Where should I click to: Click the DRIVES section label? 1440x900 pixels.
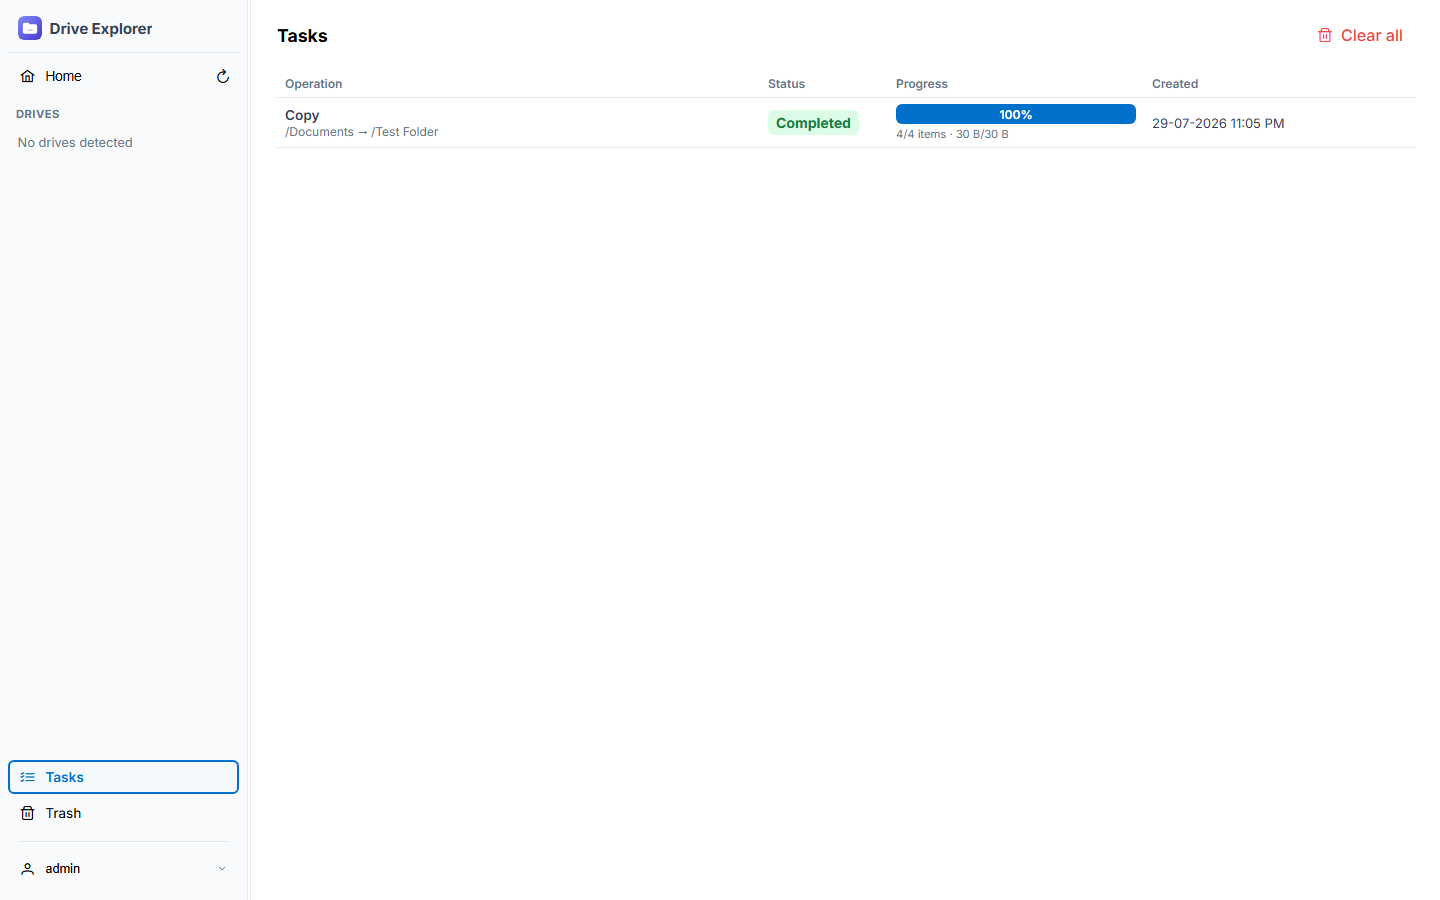tap(38, 114)
